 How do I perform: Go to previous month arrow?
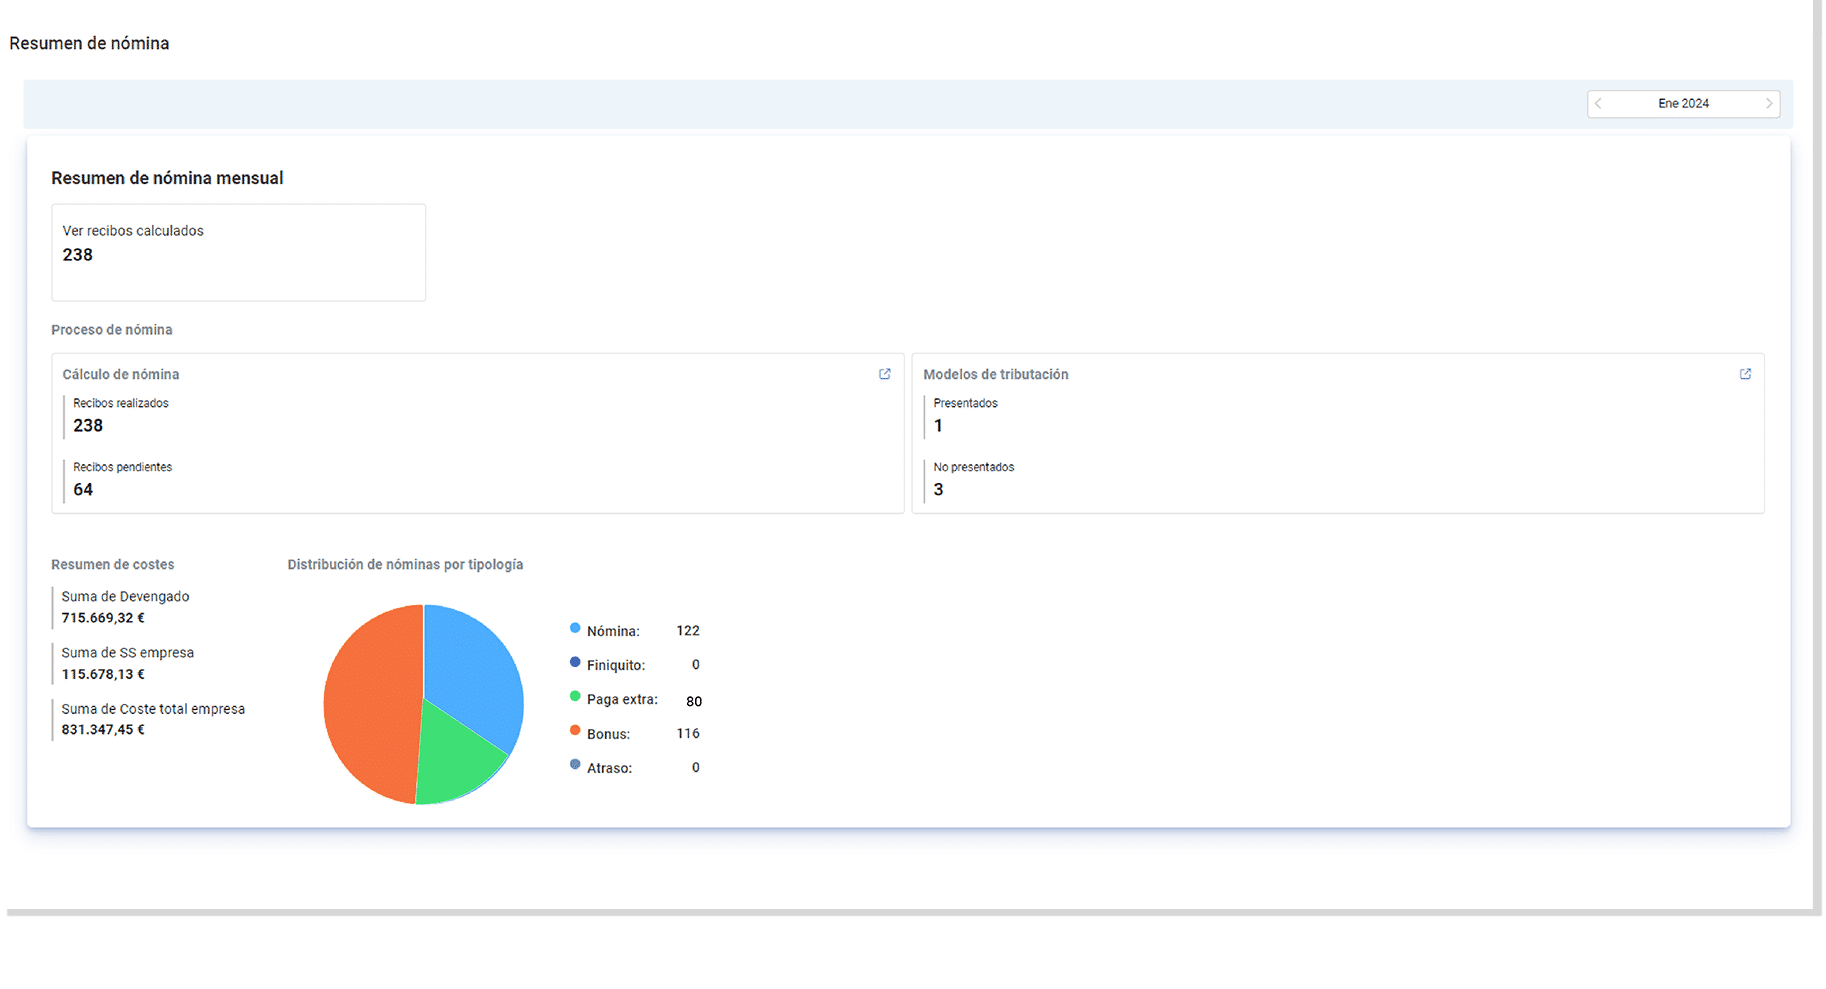(1598, 103)
